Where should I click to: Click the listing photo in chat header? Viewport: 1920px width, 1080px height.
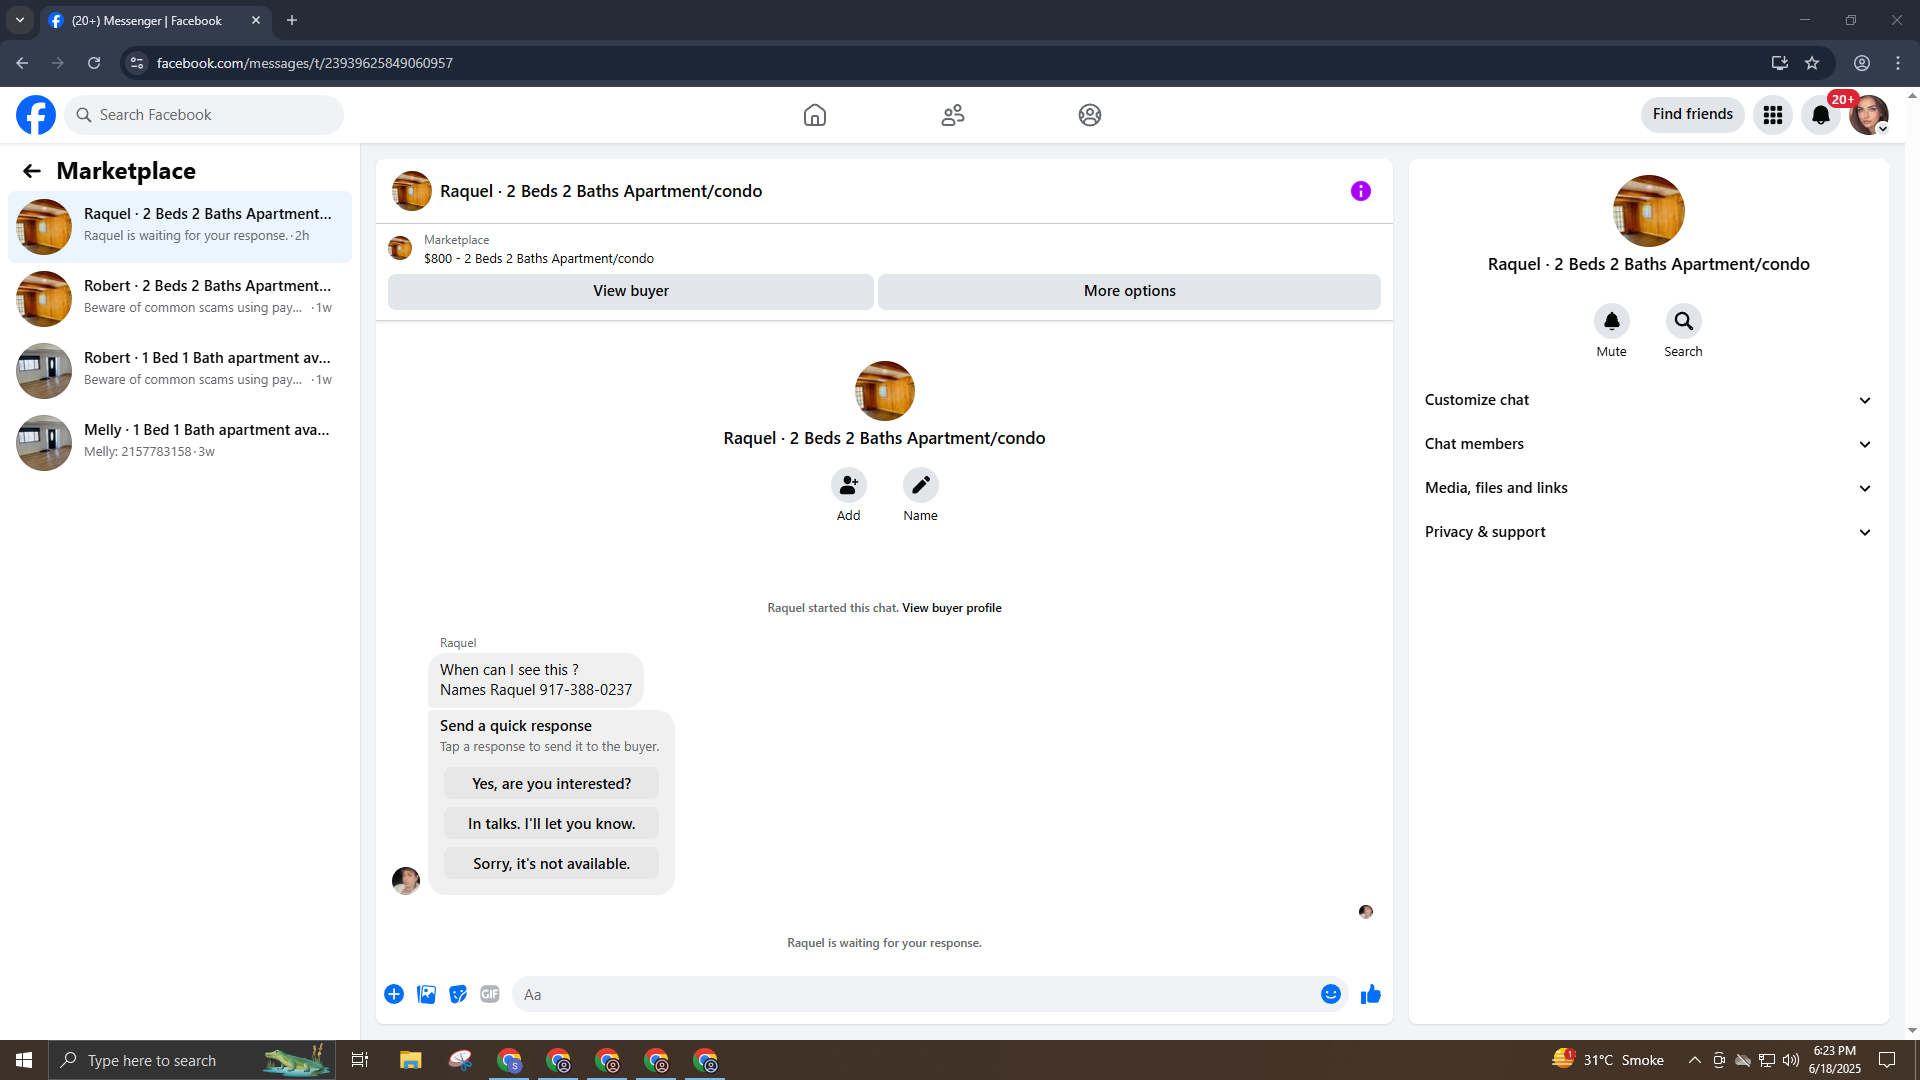coord(412,191)
